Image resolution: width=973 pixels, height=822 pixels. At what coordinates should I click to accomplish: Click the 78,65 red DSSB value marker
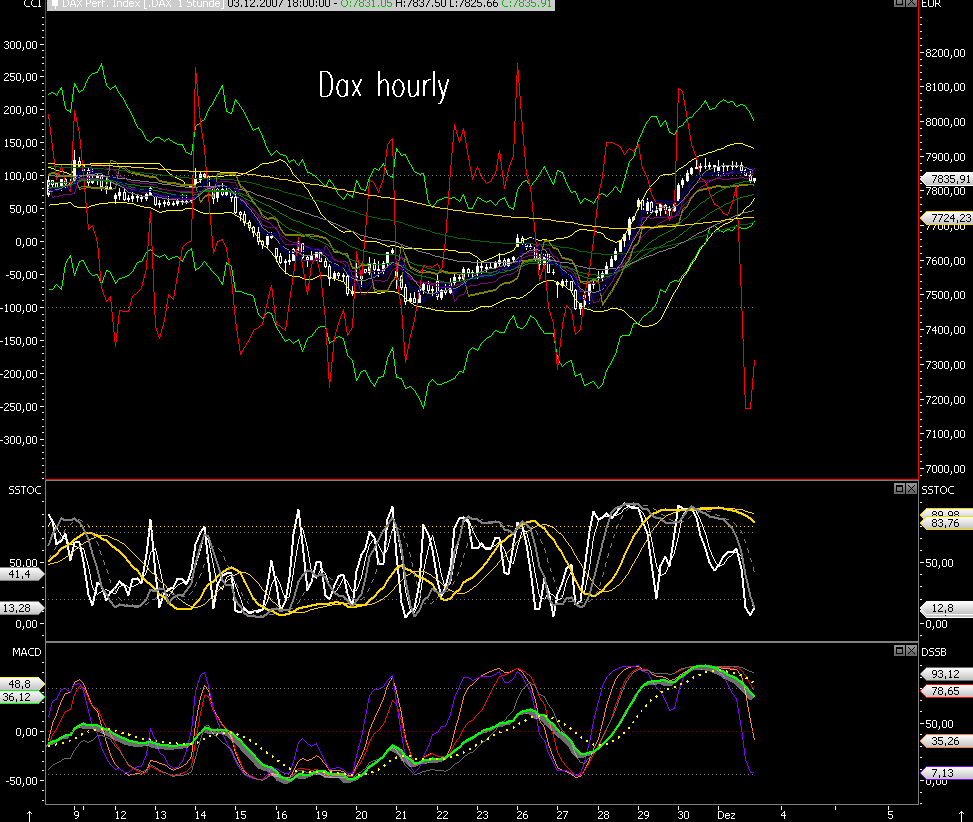pos(948,690)
